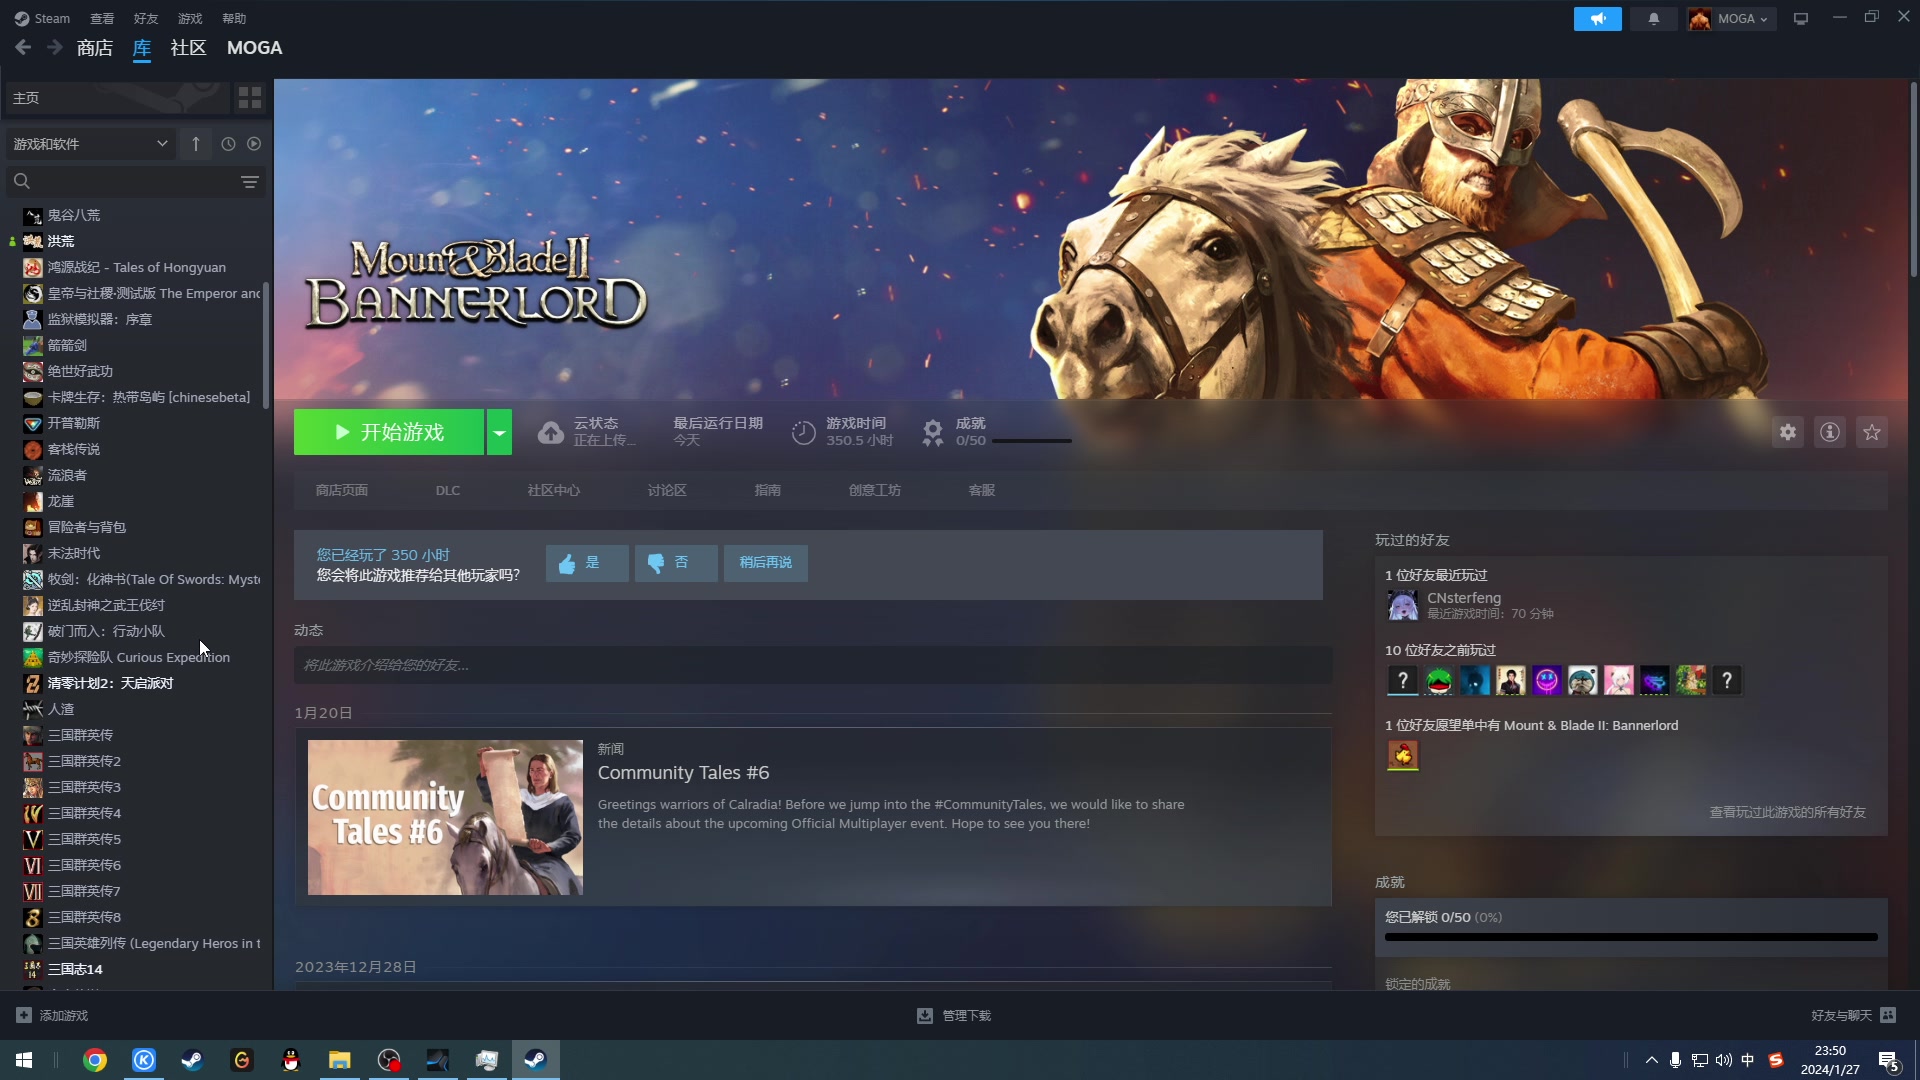Viewport: 1920px width, 1080px height.
Task: Go back with the navigation arrow
Action: [x=23, y=47]
